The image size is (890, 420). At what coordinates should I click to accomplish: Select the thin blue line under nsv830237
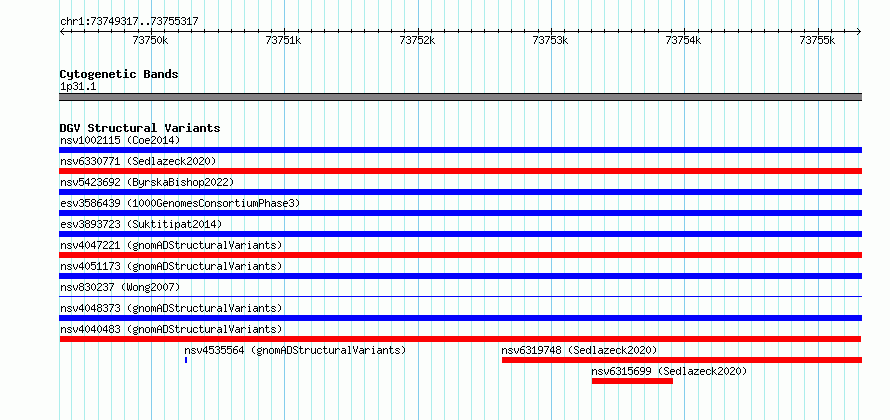tap(460, 296)
